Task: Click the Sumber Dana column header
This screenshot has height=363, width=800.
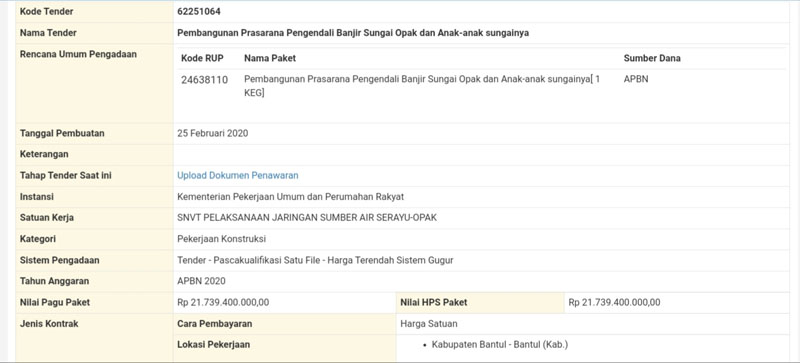Action: click(x=652, y=58)
